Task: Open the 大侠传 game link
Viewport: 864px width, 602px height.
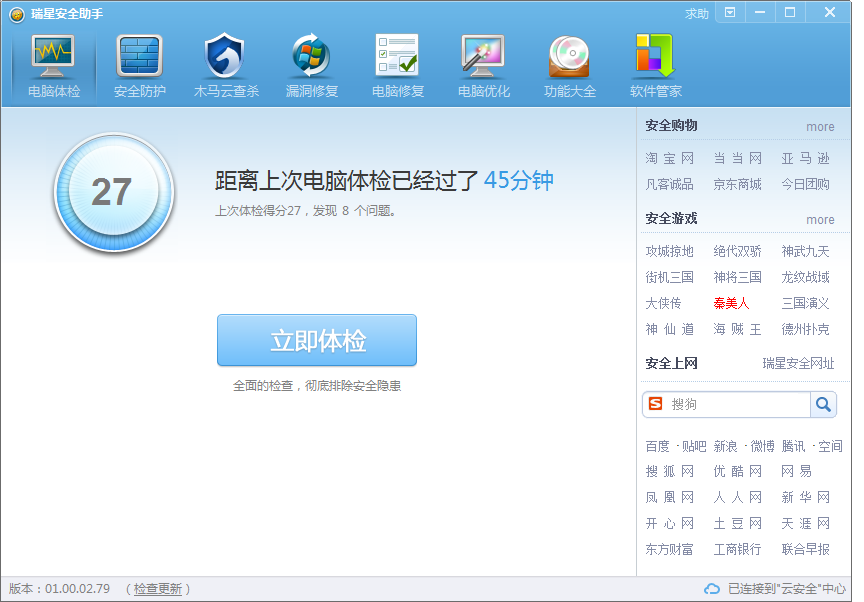Action: tap(663, 303)
